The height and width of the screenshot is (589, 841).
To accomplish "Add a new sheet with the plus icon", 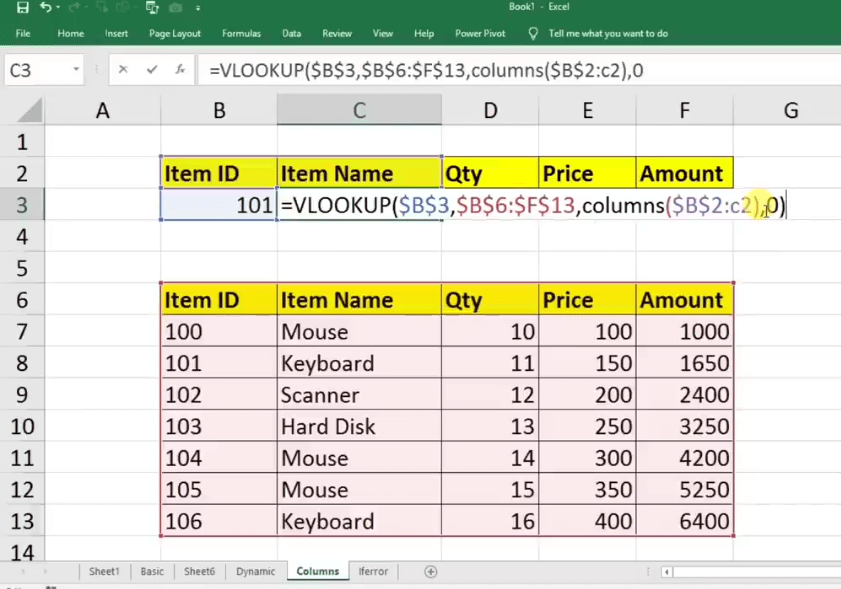I will (431, 572).
